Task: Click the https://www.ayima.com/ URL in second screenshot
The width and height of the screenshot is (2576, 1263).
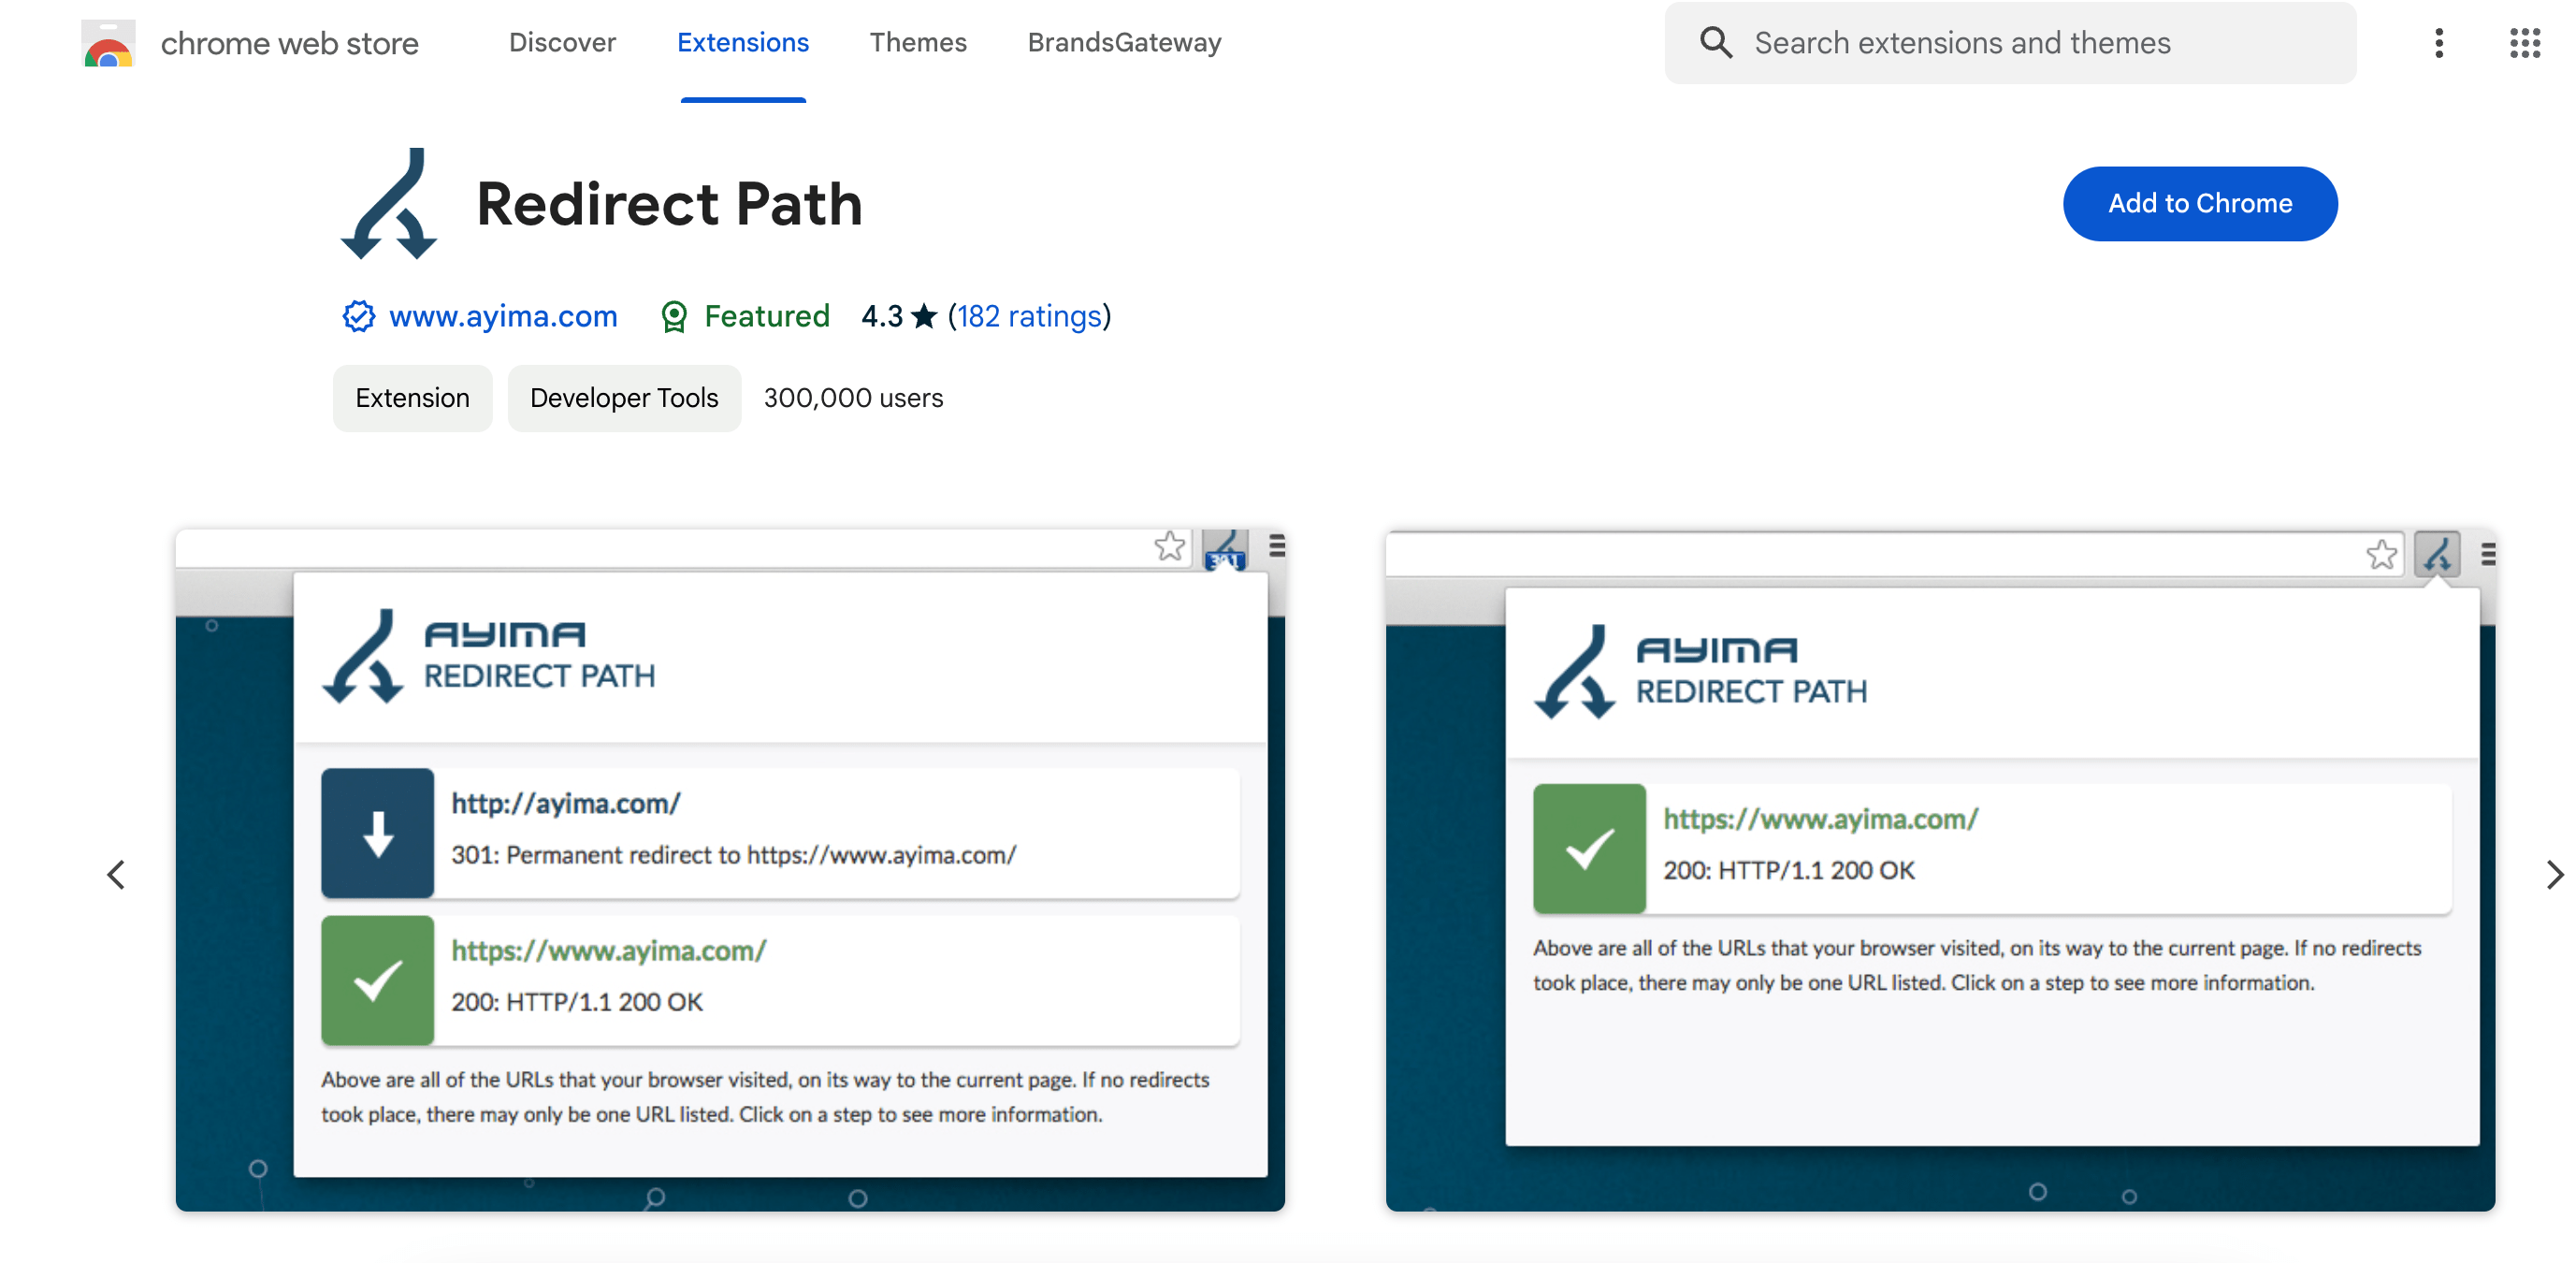Action: coord(1820,819)
